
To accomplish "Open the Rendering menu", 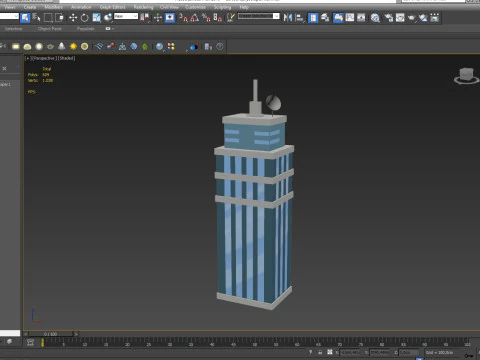I will 143,7.
